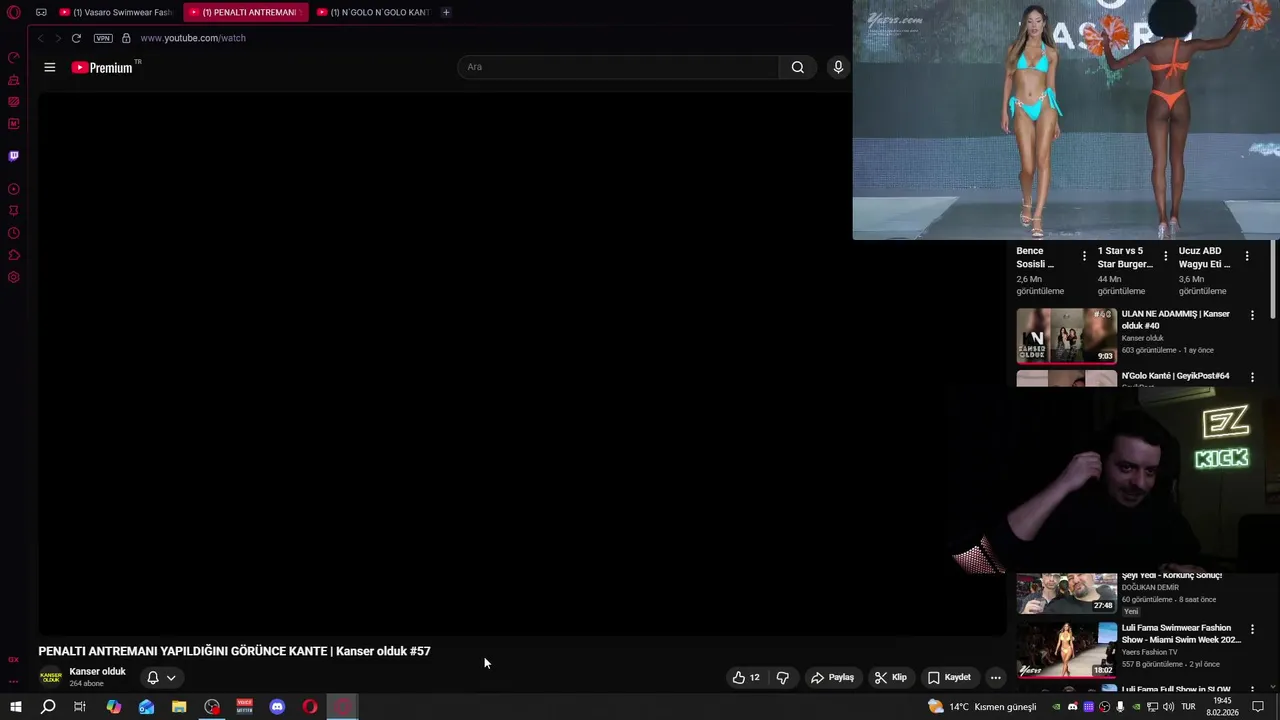Open '1 Star vs 5 Star Burger' video title
The width and height of the screenshot is (1280, 720).
(1125, 258)
